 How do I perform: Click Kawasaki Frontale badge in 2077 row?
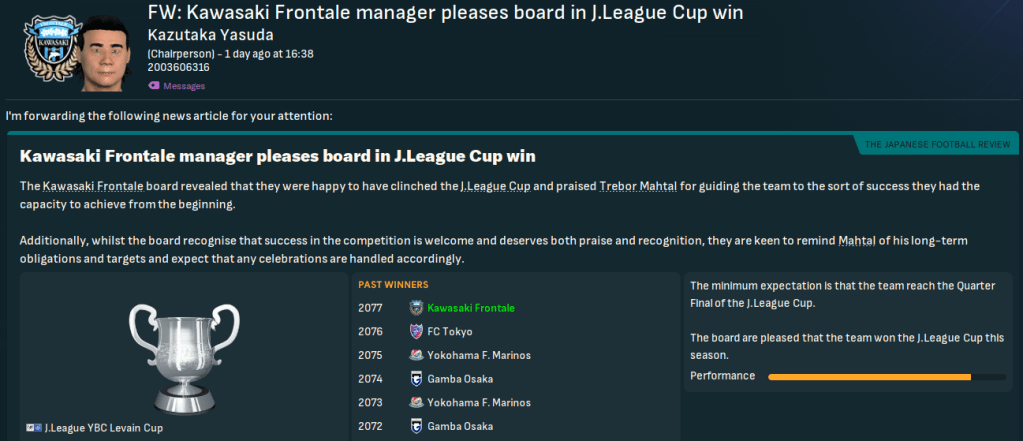coord(416,308)
